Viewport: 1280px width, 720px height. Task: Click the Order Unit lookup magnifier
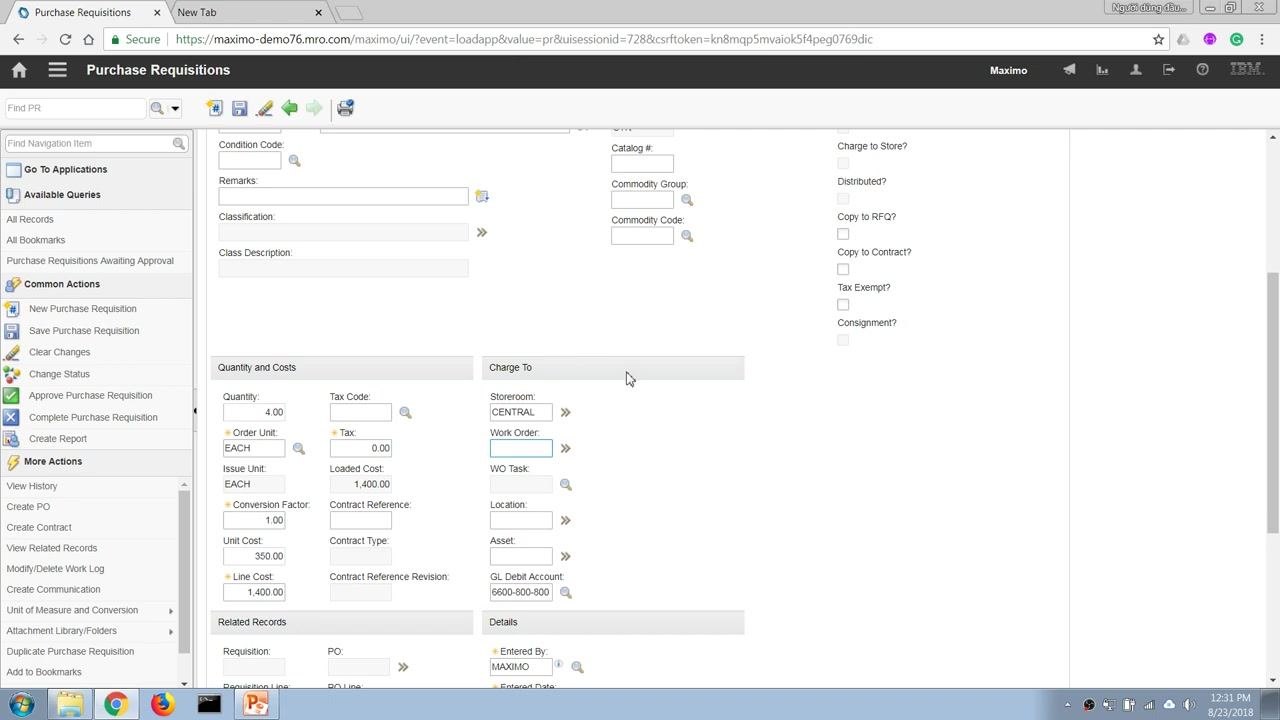[x=298, y=449]
